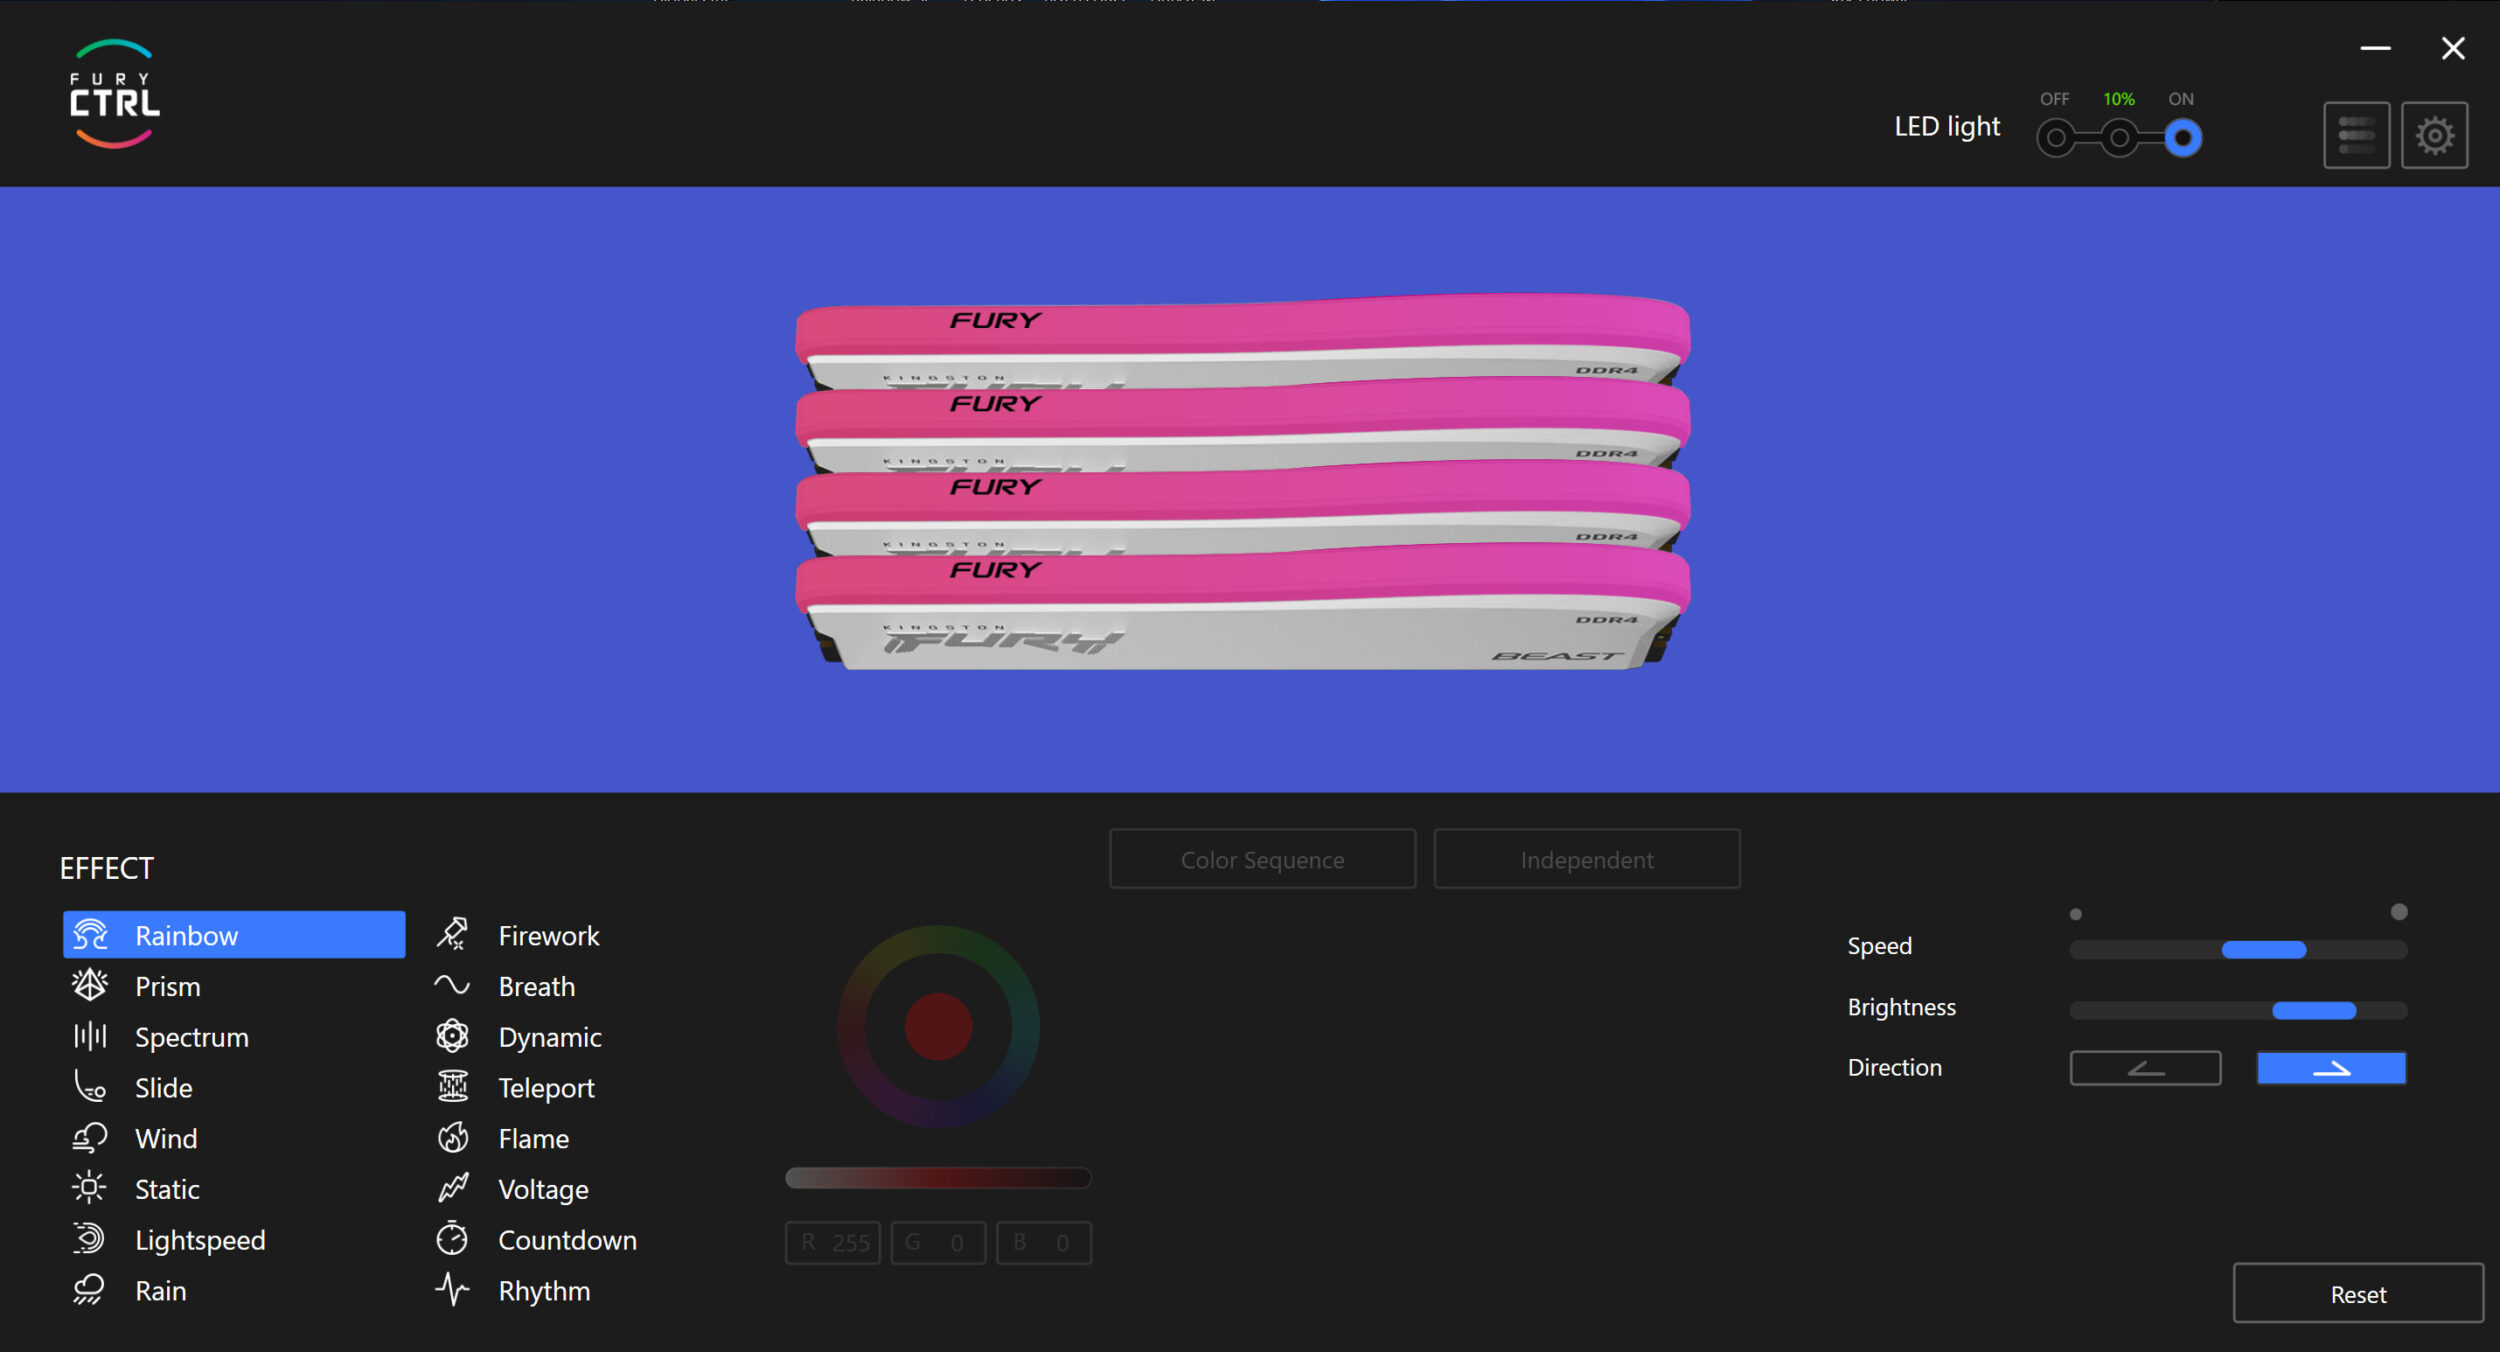Click the Breath wave icon
Screen dimensions: 2500x1352
click(x=452, y=986)
